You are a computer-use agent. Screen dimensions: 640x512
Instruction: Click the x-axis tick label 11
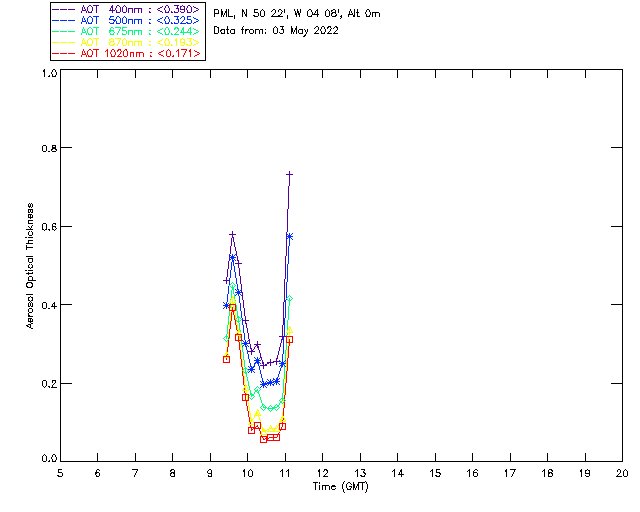pyautogui.click(x=285, y=473)
